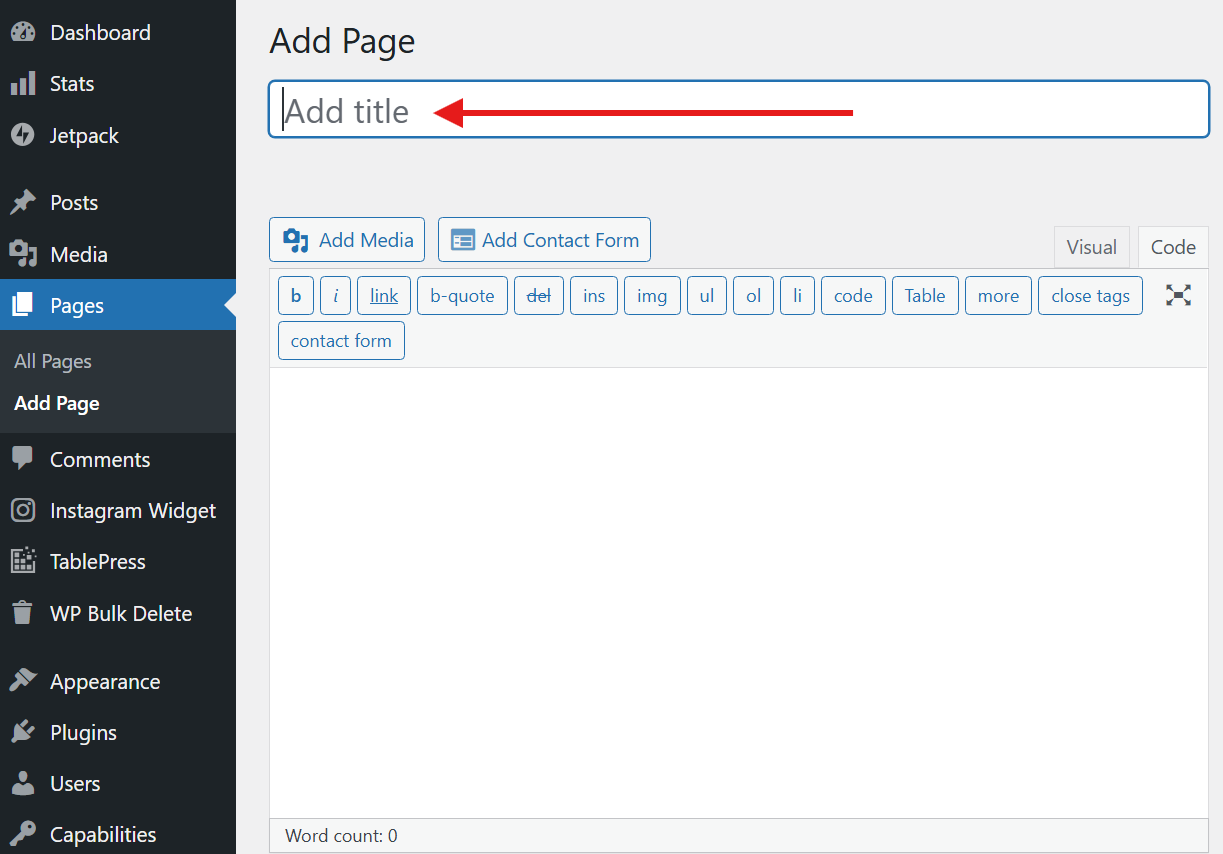The width and height of the screenshot is (1223, 854).
Task: Insert code tag button
Action: [x=853, y=295]
